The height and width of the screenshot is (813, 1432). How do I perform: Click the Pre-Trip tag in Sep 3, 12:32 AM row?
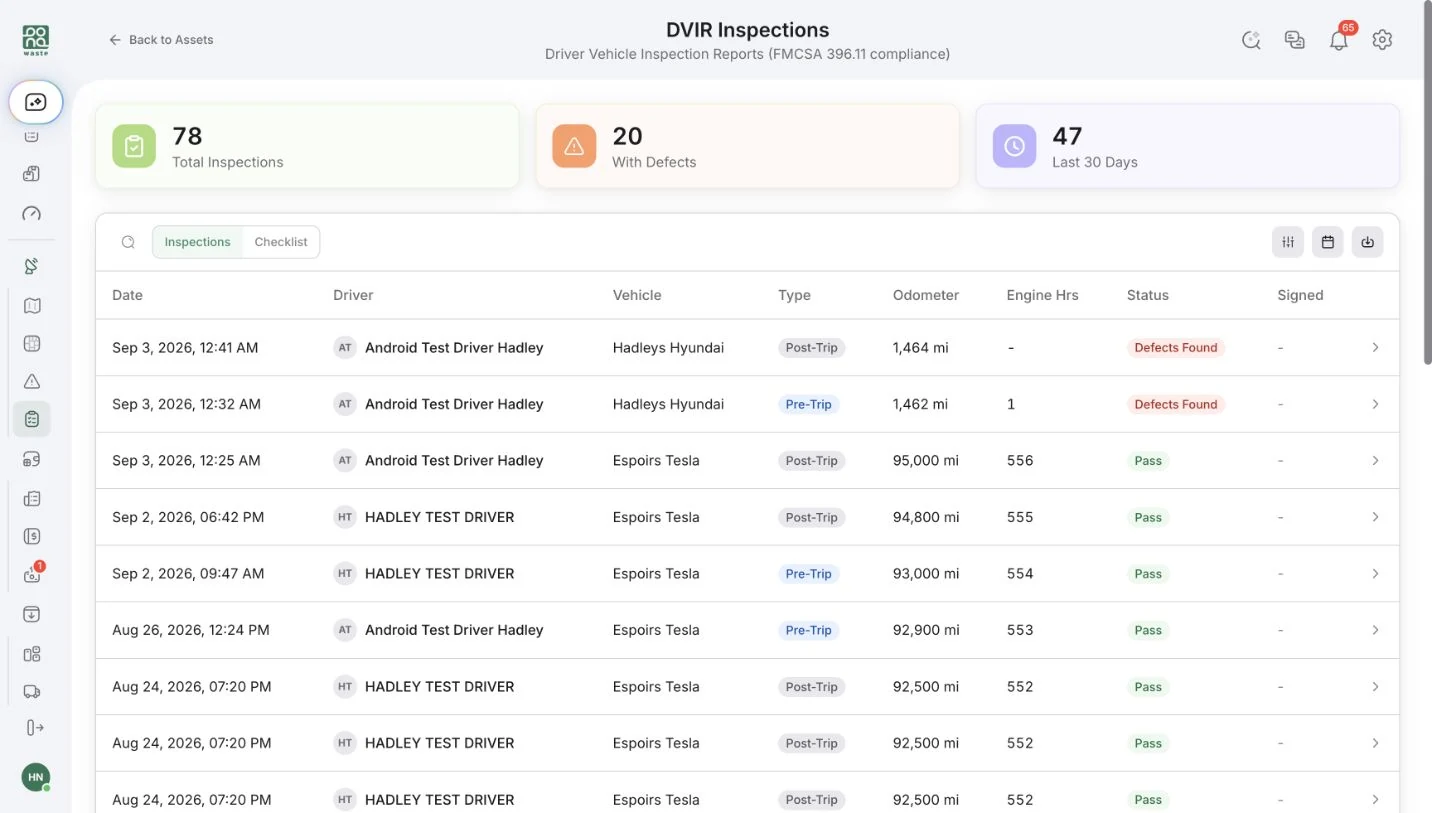click(x=808, y=404)
